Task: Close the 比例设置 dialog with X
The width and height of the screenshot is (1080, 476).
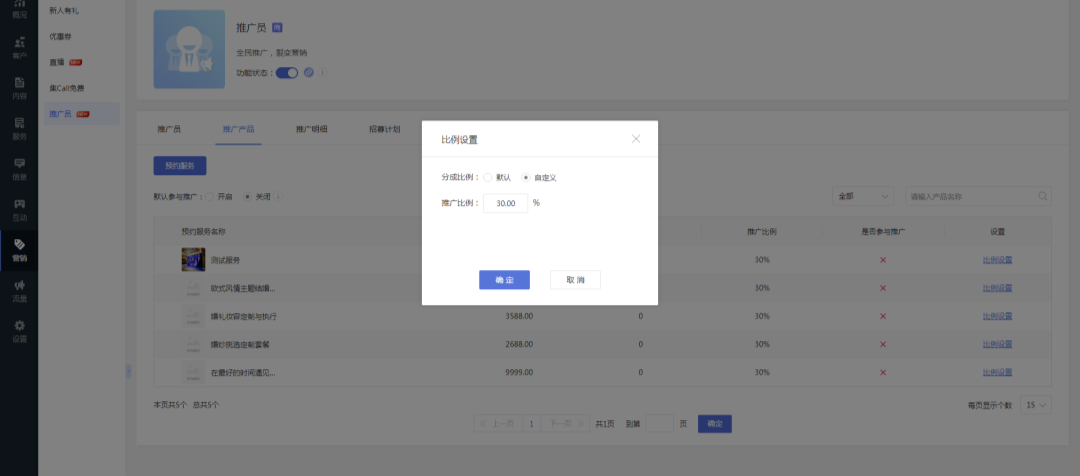Action: click(x=636, y=139)
